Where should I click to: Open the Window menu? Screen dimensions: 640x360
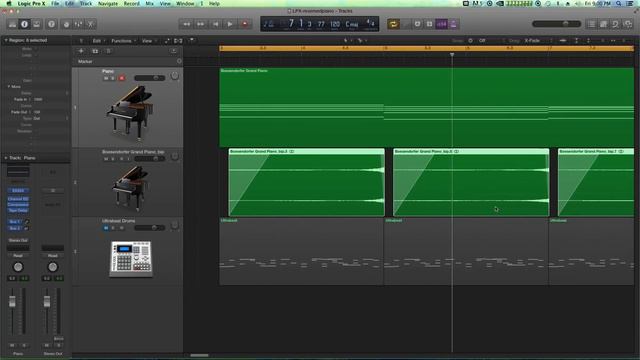tap(185, 3)
